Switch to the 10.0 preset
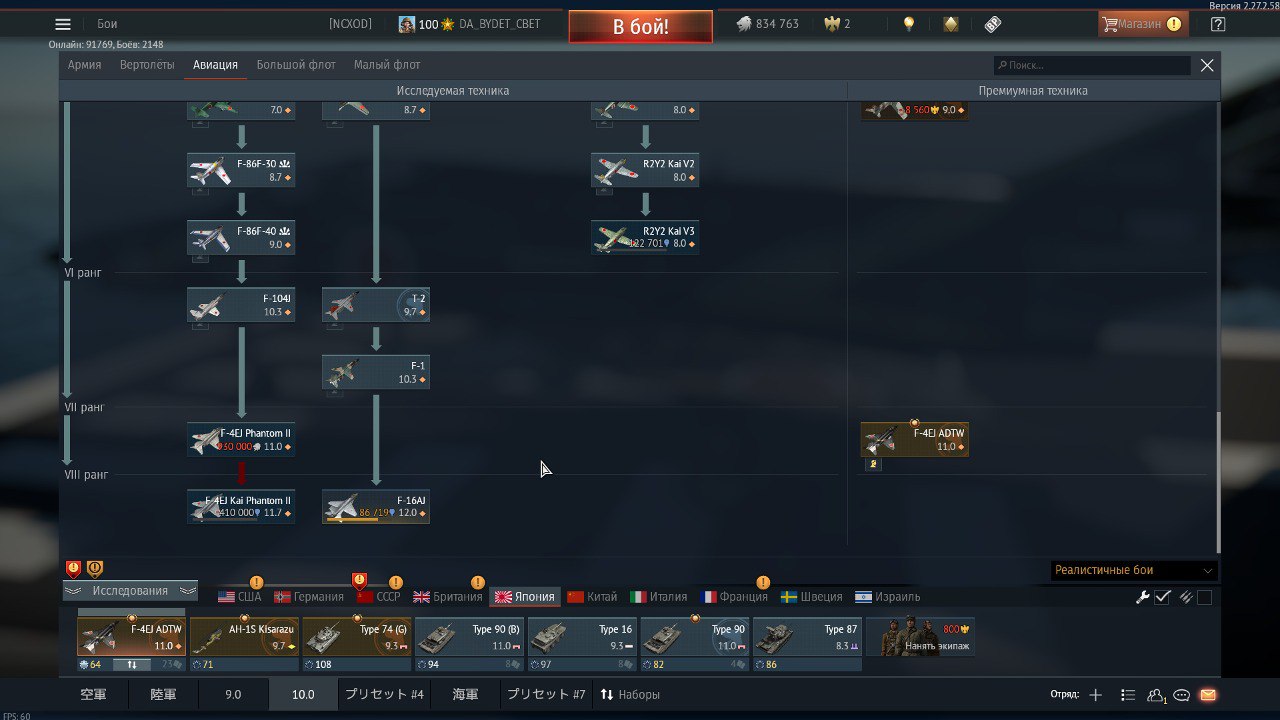The height and width of the screenshot is (720, 1280). (303, 695)
